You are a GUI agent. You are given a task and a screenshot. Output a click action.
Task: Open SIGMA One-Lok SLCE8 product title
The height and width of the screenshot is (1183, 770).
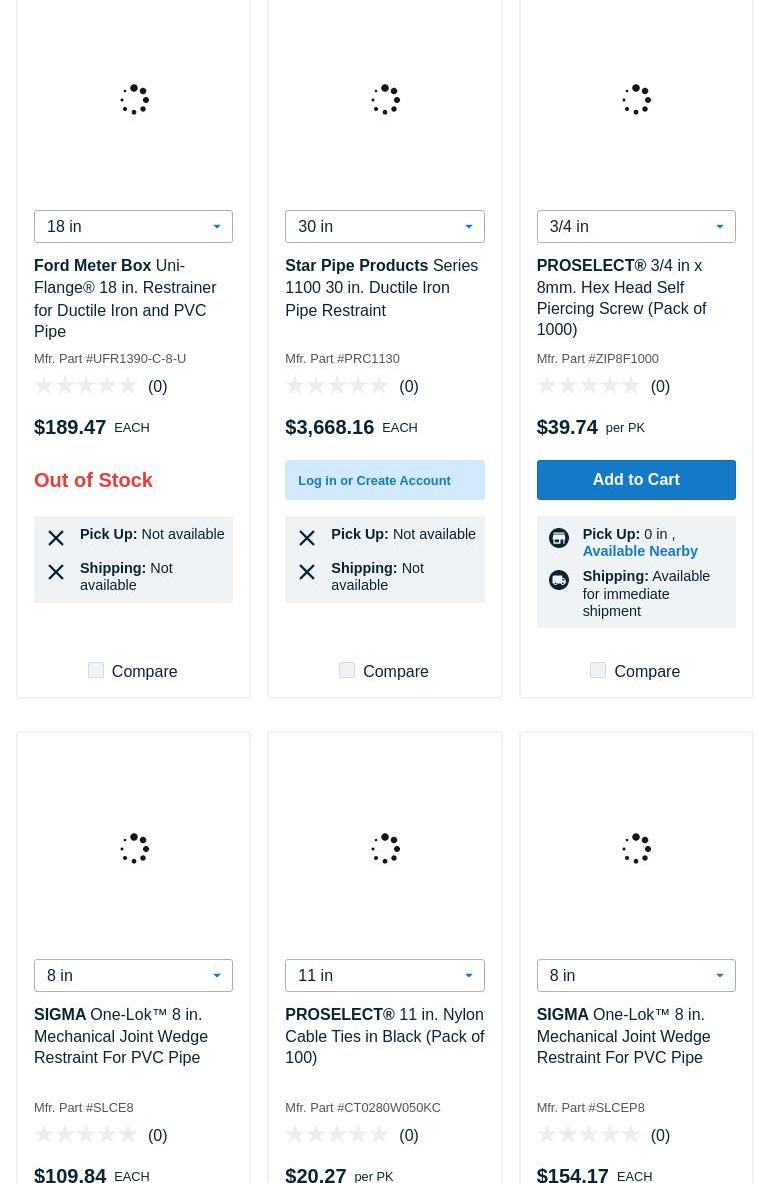(x=121, y=1036)
